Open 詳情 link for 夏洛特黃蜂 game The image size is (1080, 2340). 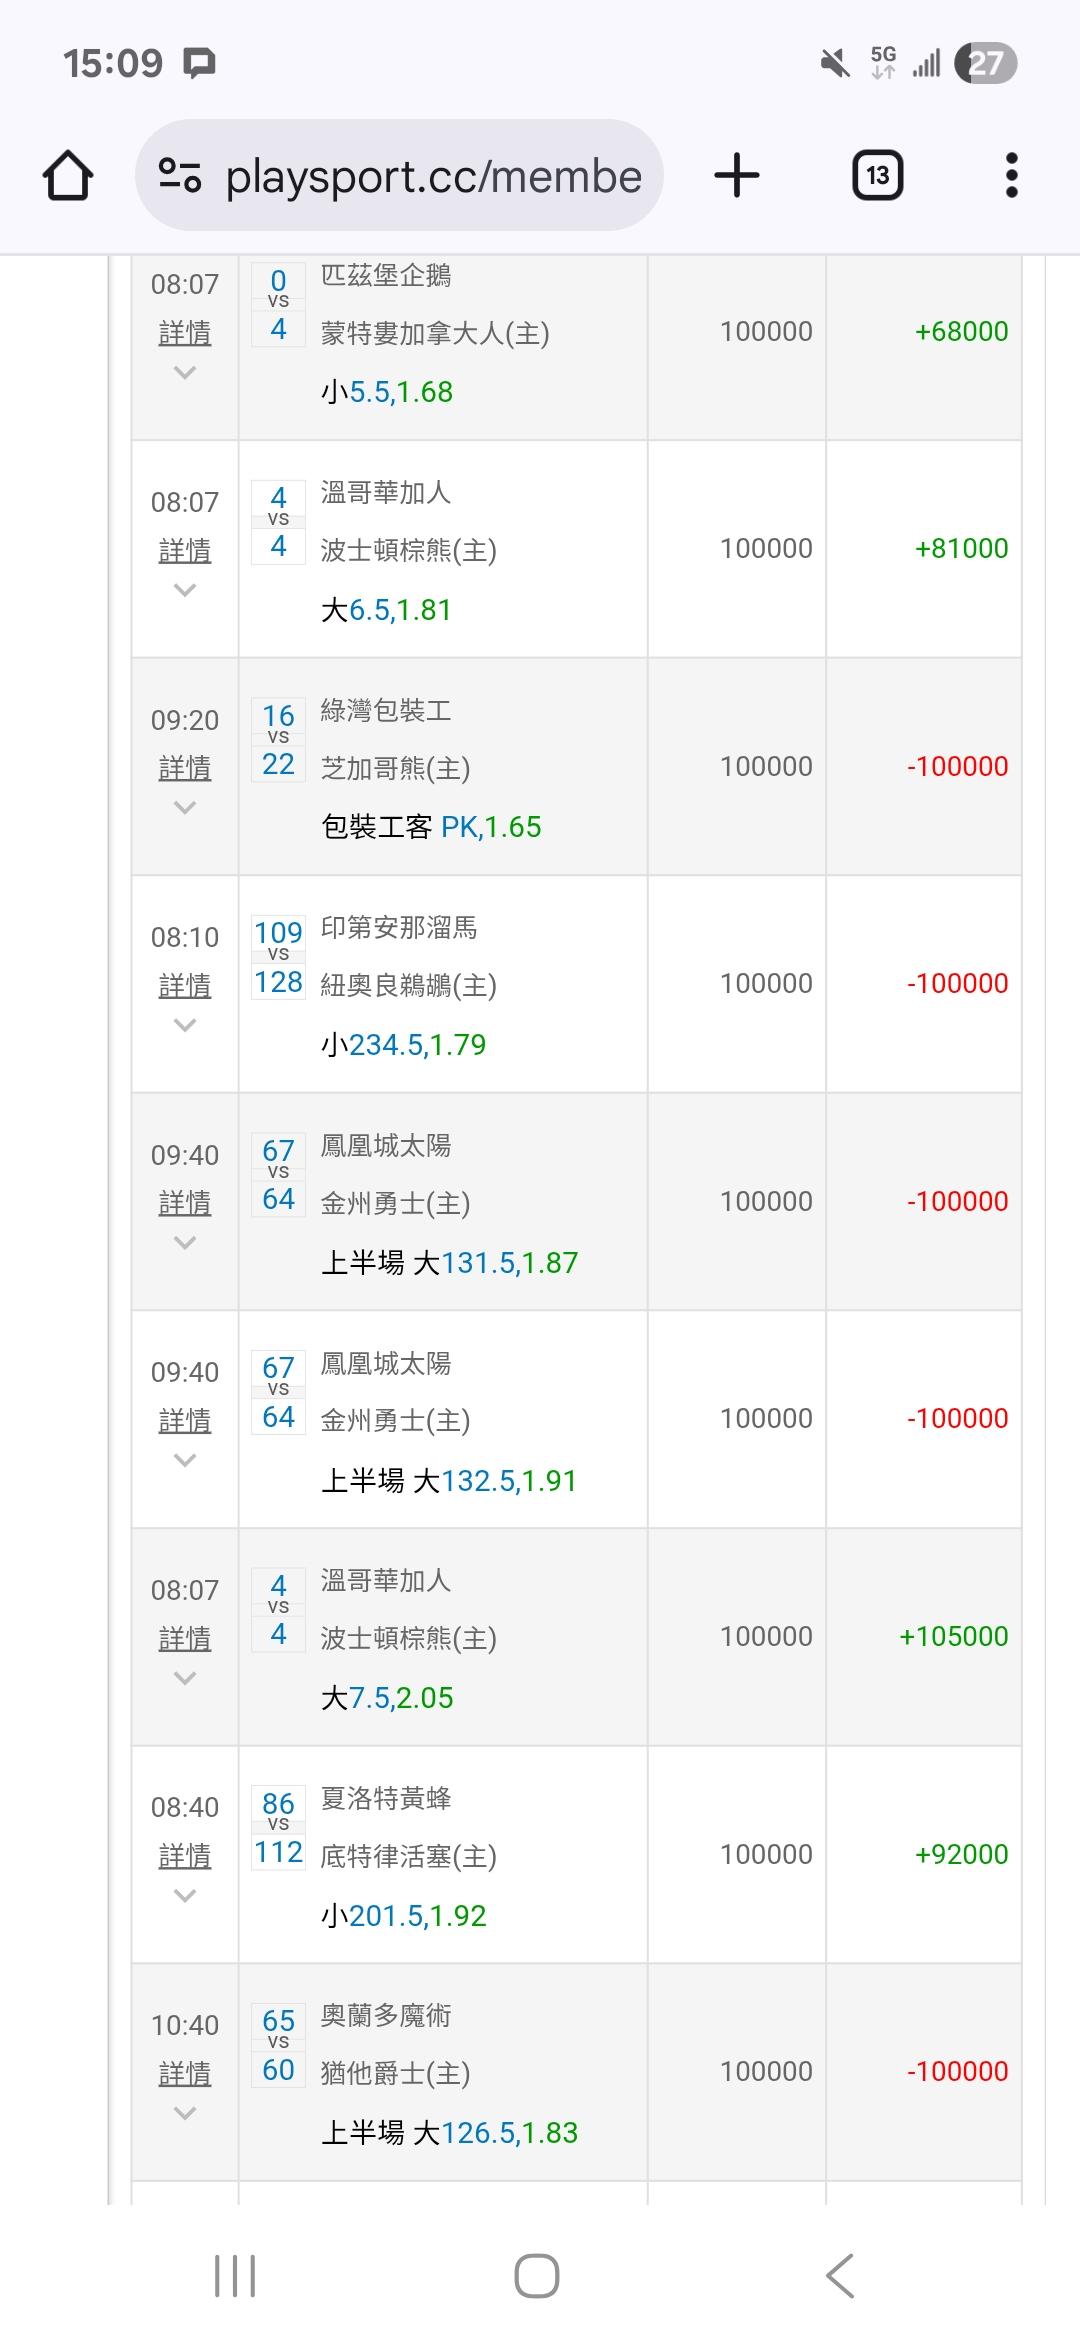[185, 1856]
